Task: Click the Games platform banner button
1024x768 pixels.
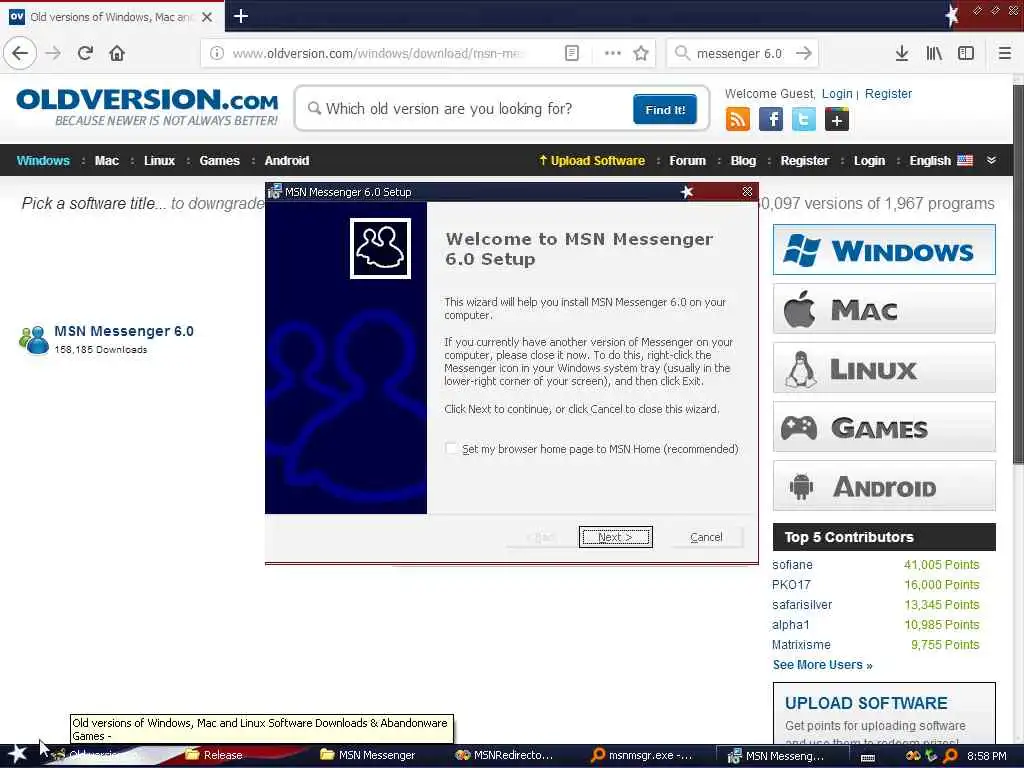Action: [884, 427]
